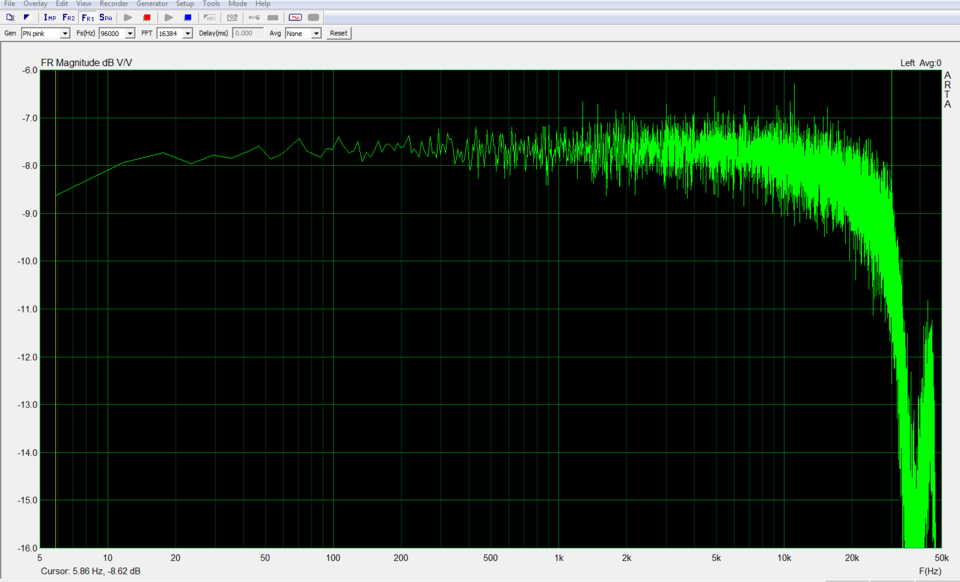Switch to Imp impulse response mode
This screenshot has width=960, height=582.
point(50,18)
